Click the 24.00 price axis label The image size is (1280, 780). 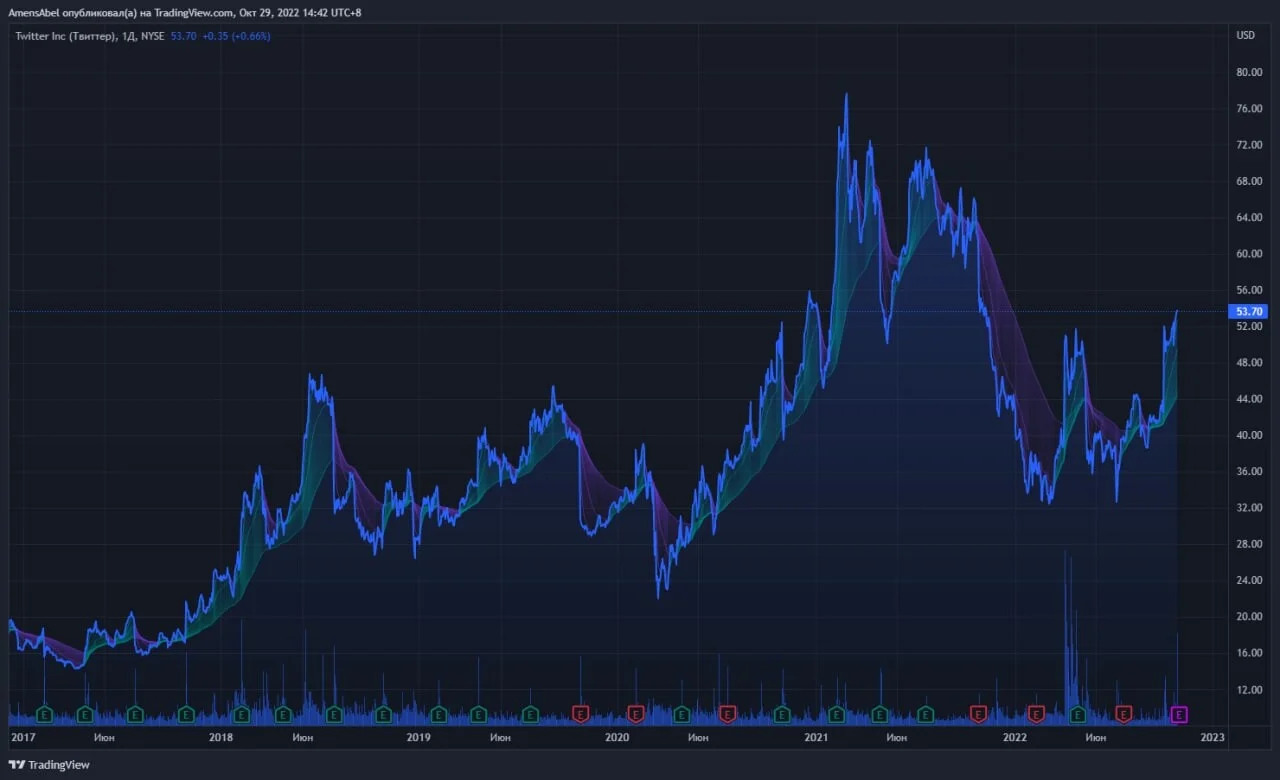1249,581
